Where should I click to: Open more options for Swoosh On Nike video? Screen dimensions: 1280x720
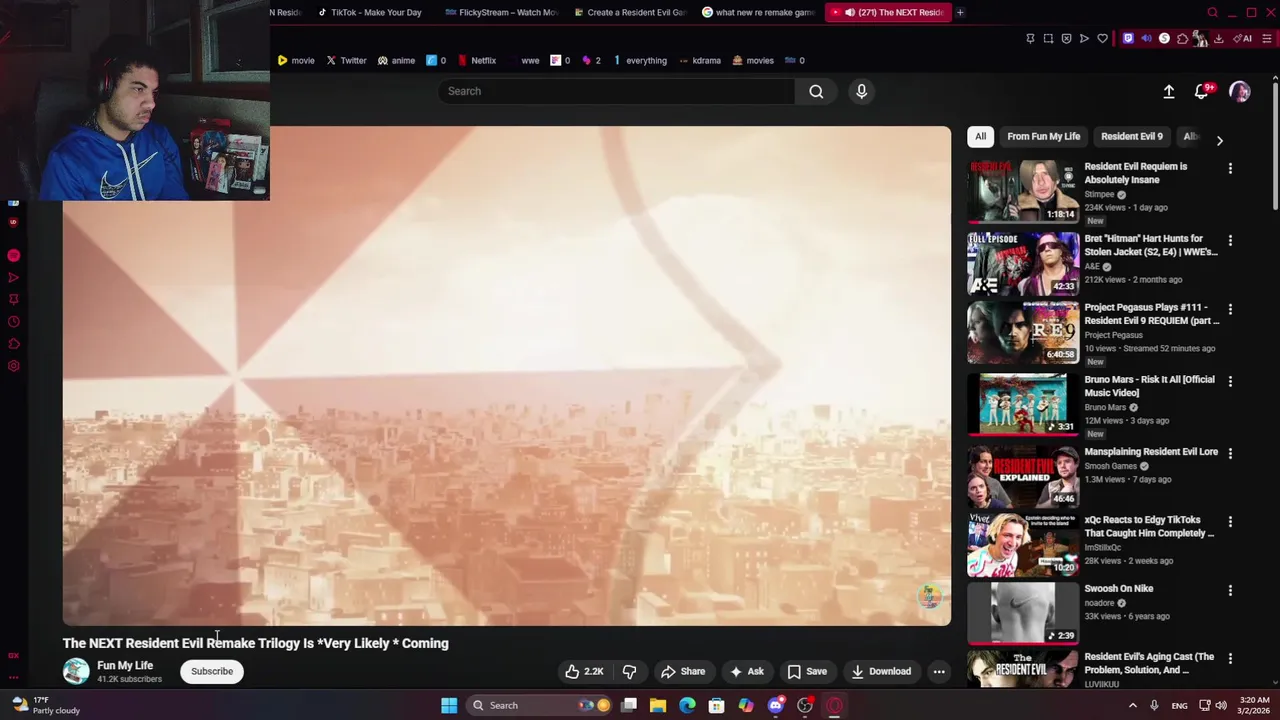click(1230, 591)
